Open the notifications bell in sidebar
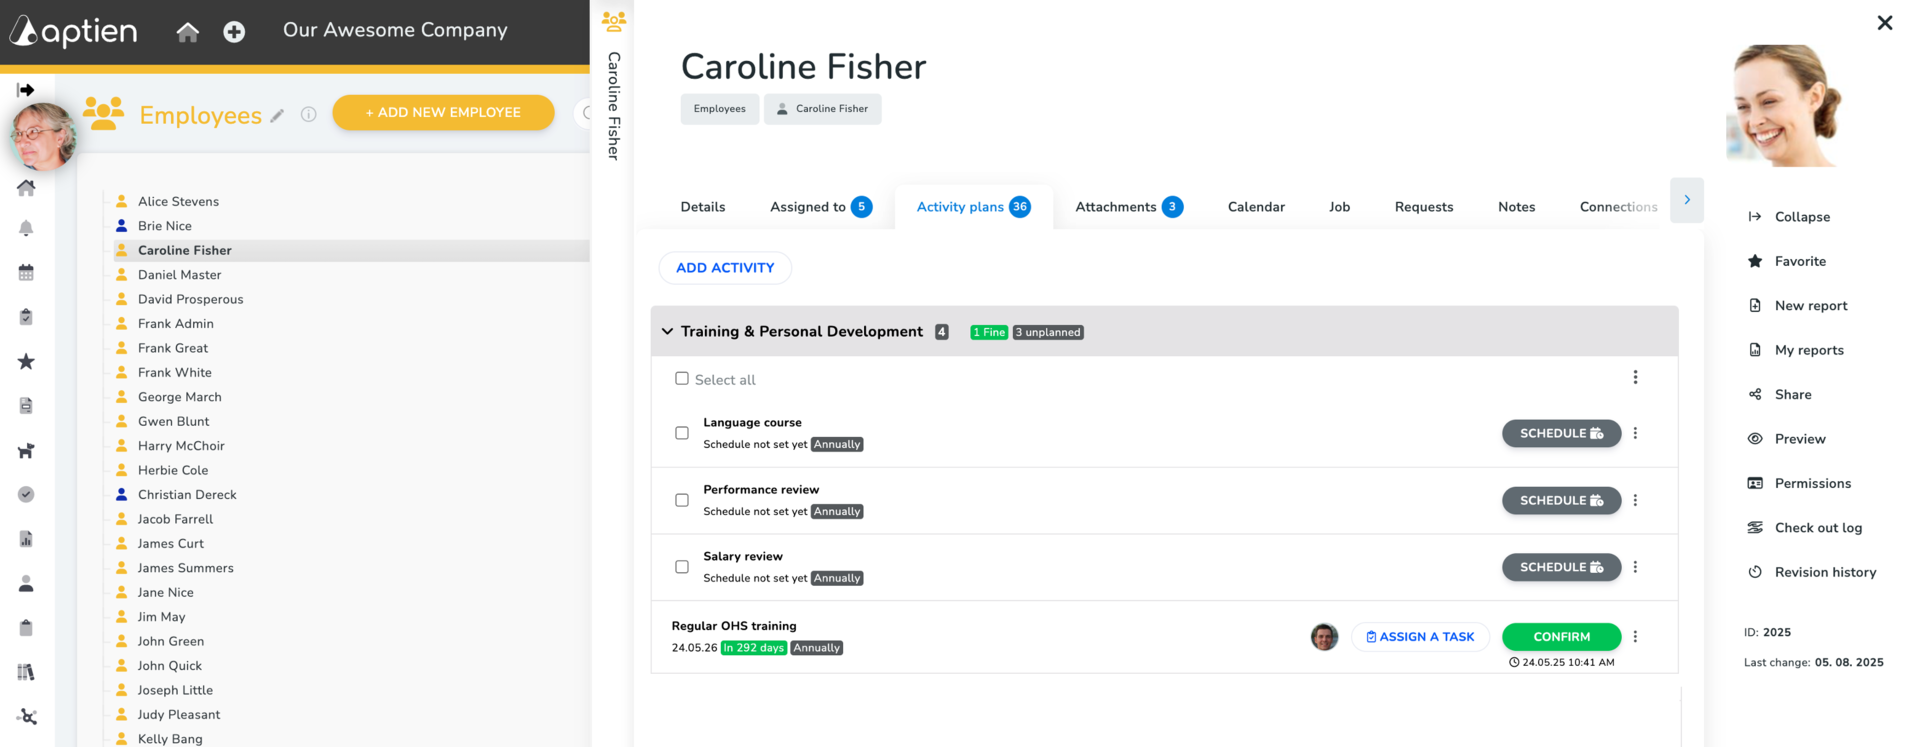 click(26, 228)
